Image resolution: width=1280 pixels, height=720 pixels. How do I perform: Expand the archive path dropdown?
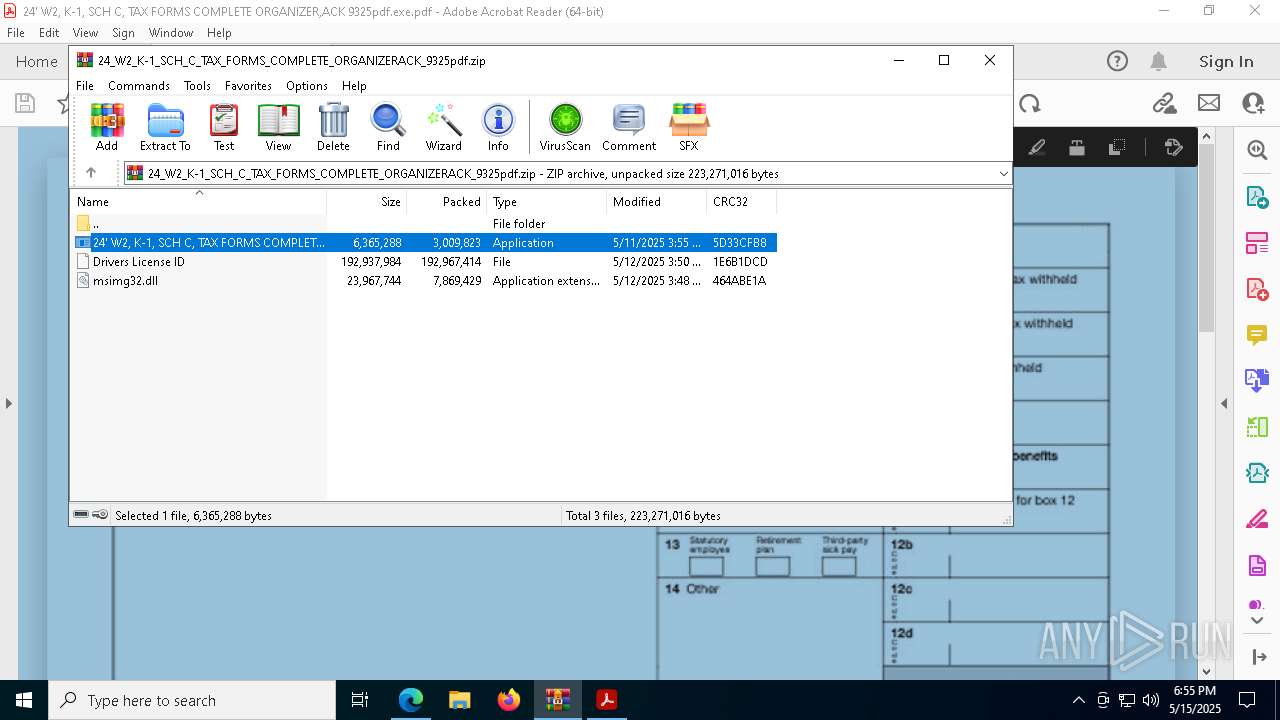pyautogui.click(x=1003, y=174)
